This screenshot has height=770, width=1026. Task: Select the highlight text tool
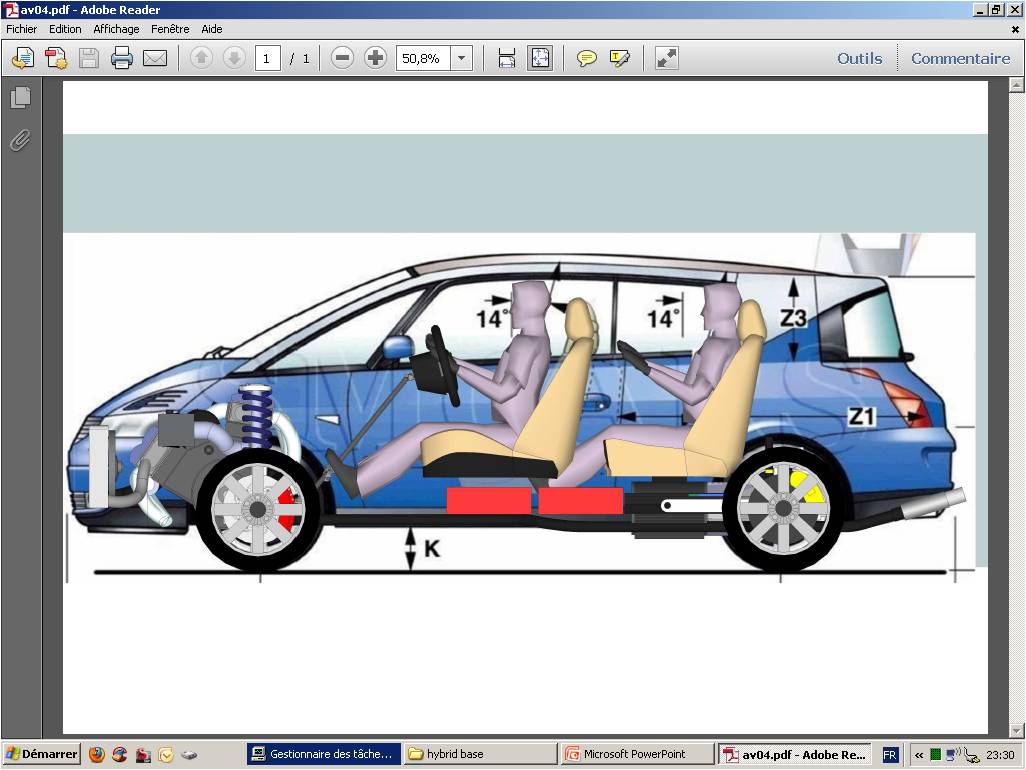tap(620, 58)
